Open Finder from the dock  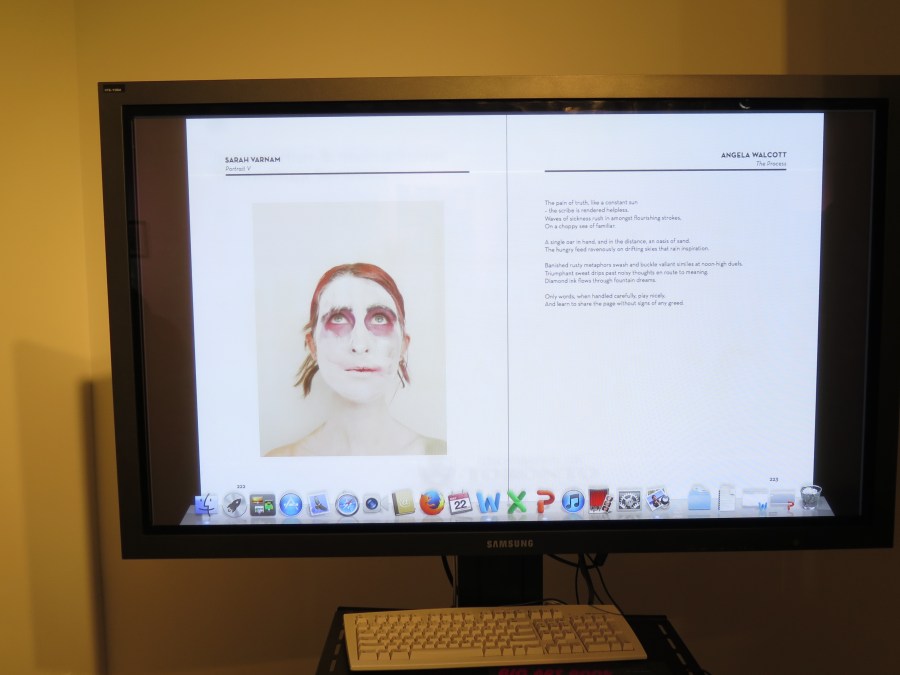click(208, 503)
